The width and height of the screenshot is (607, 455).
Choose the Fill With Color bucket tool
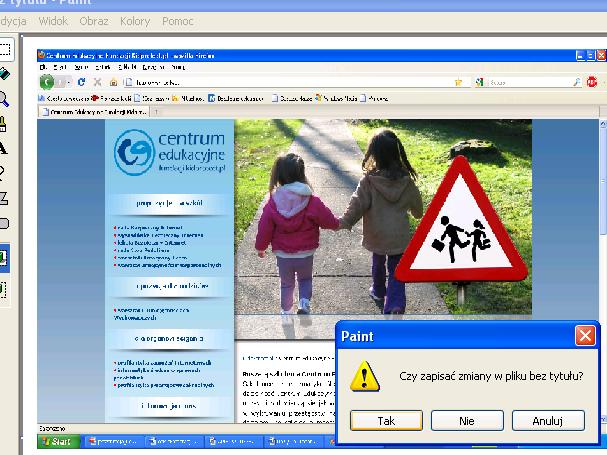click(5, 74)
